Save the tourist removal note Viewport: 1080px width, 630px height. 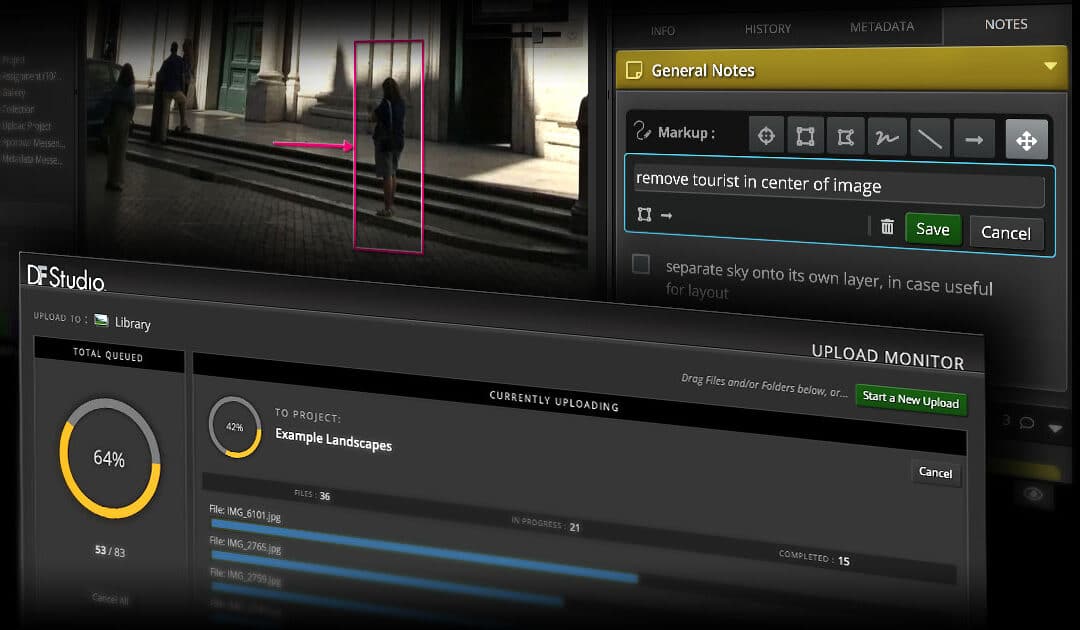click(x=933, y=229)
